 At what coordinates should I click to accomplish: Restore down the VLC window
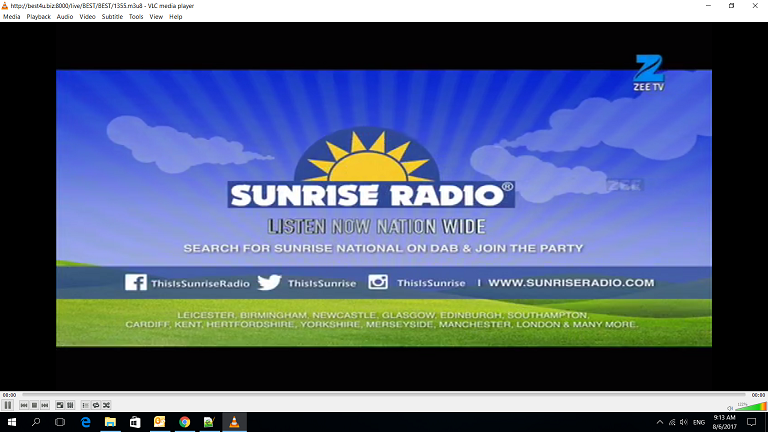732,6
